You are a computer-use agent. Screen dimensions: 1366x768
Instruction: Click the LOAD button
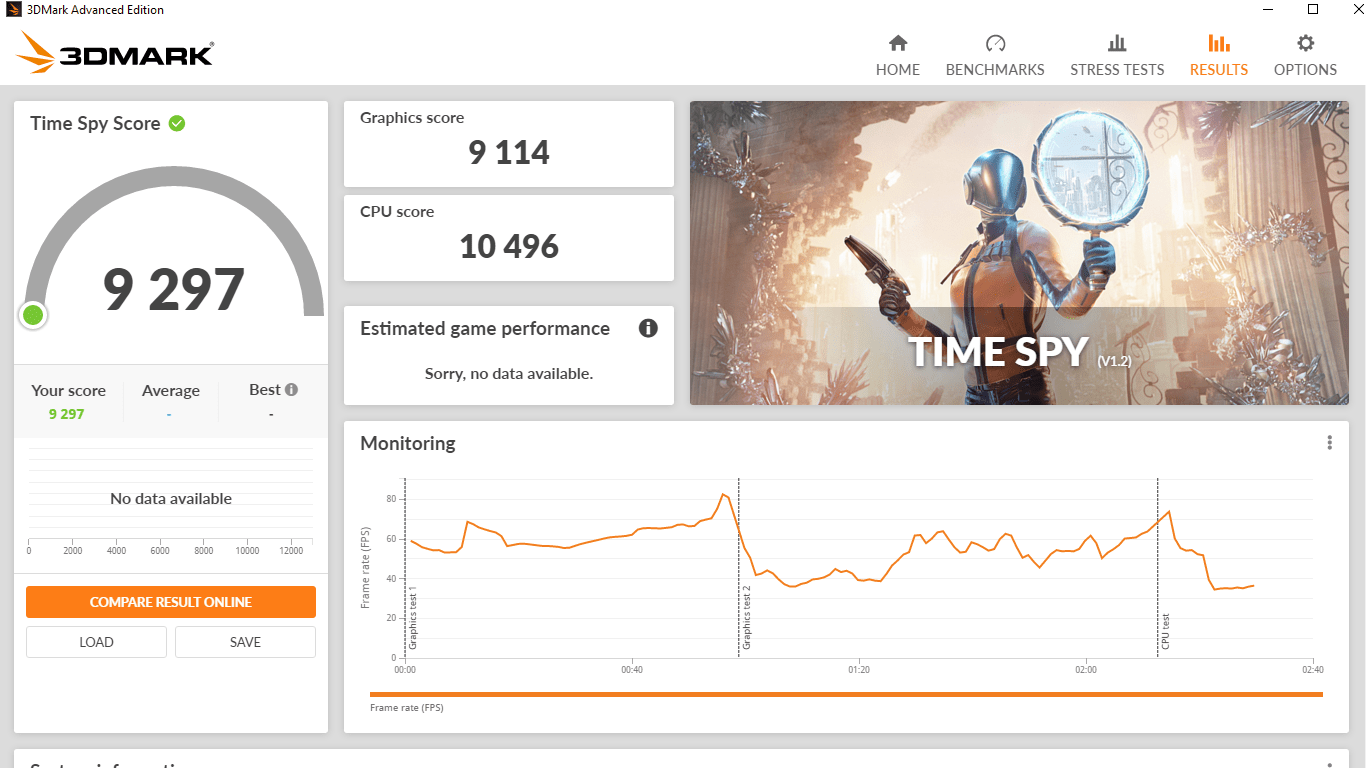(96, 642)
